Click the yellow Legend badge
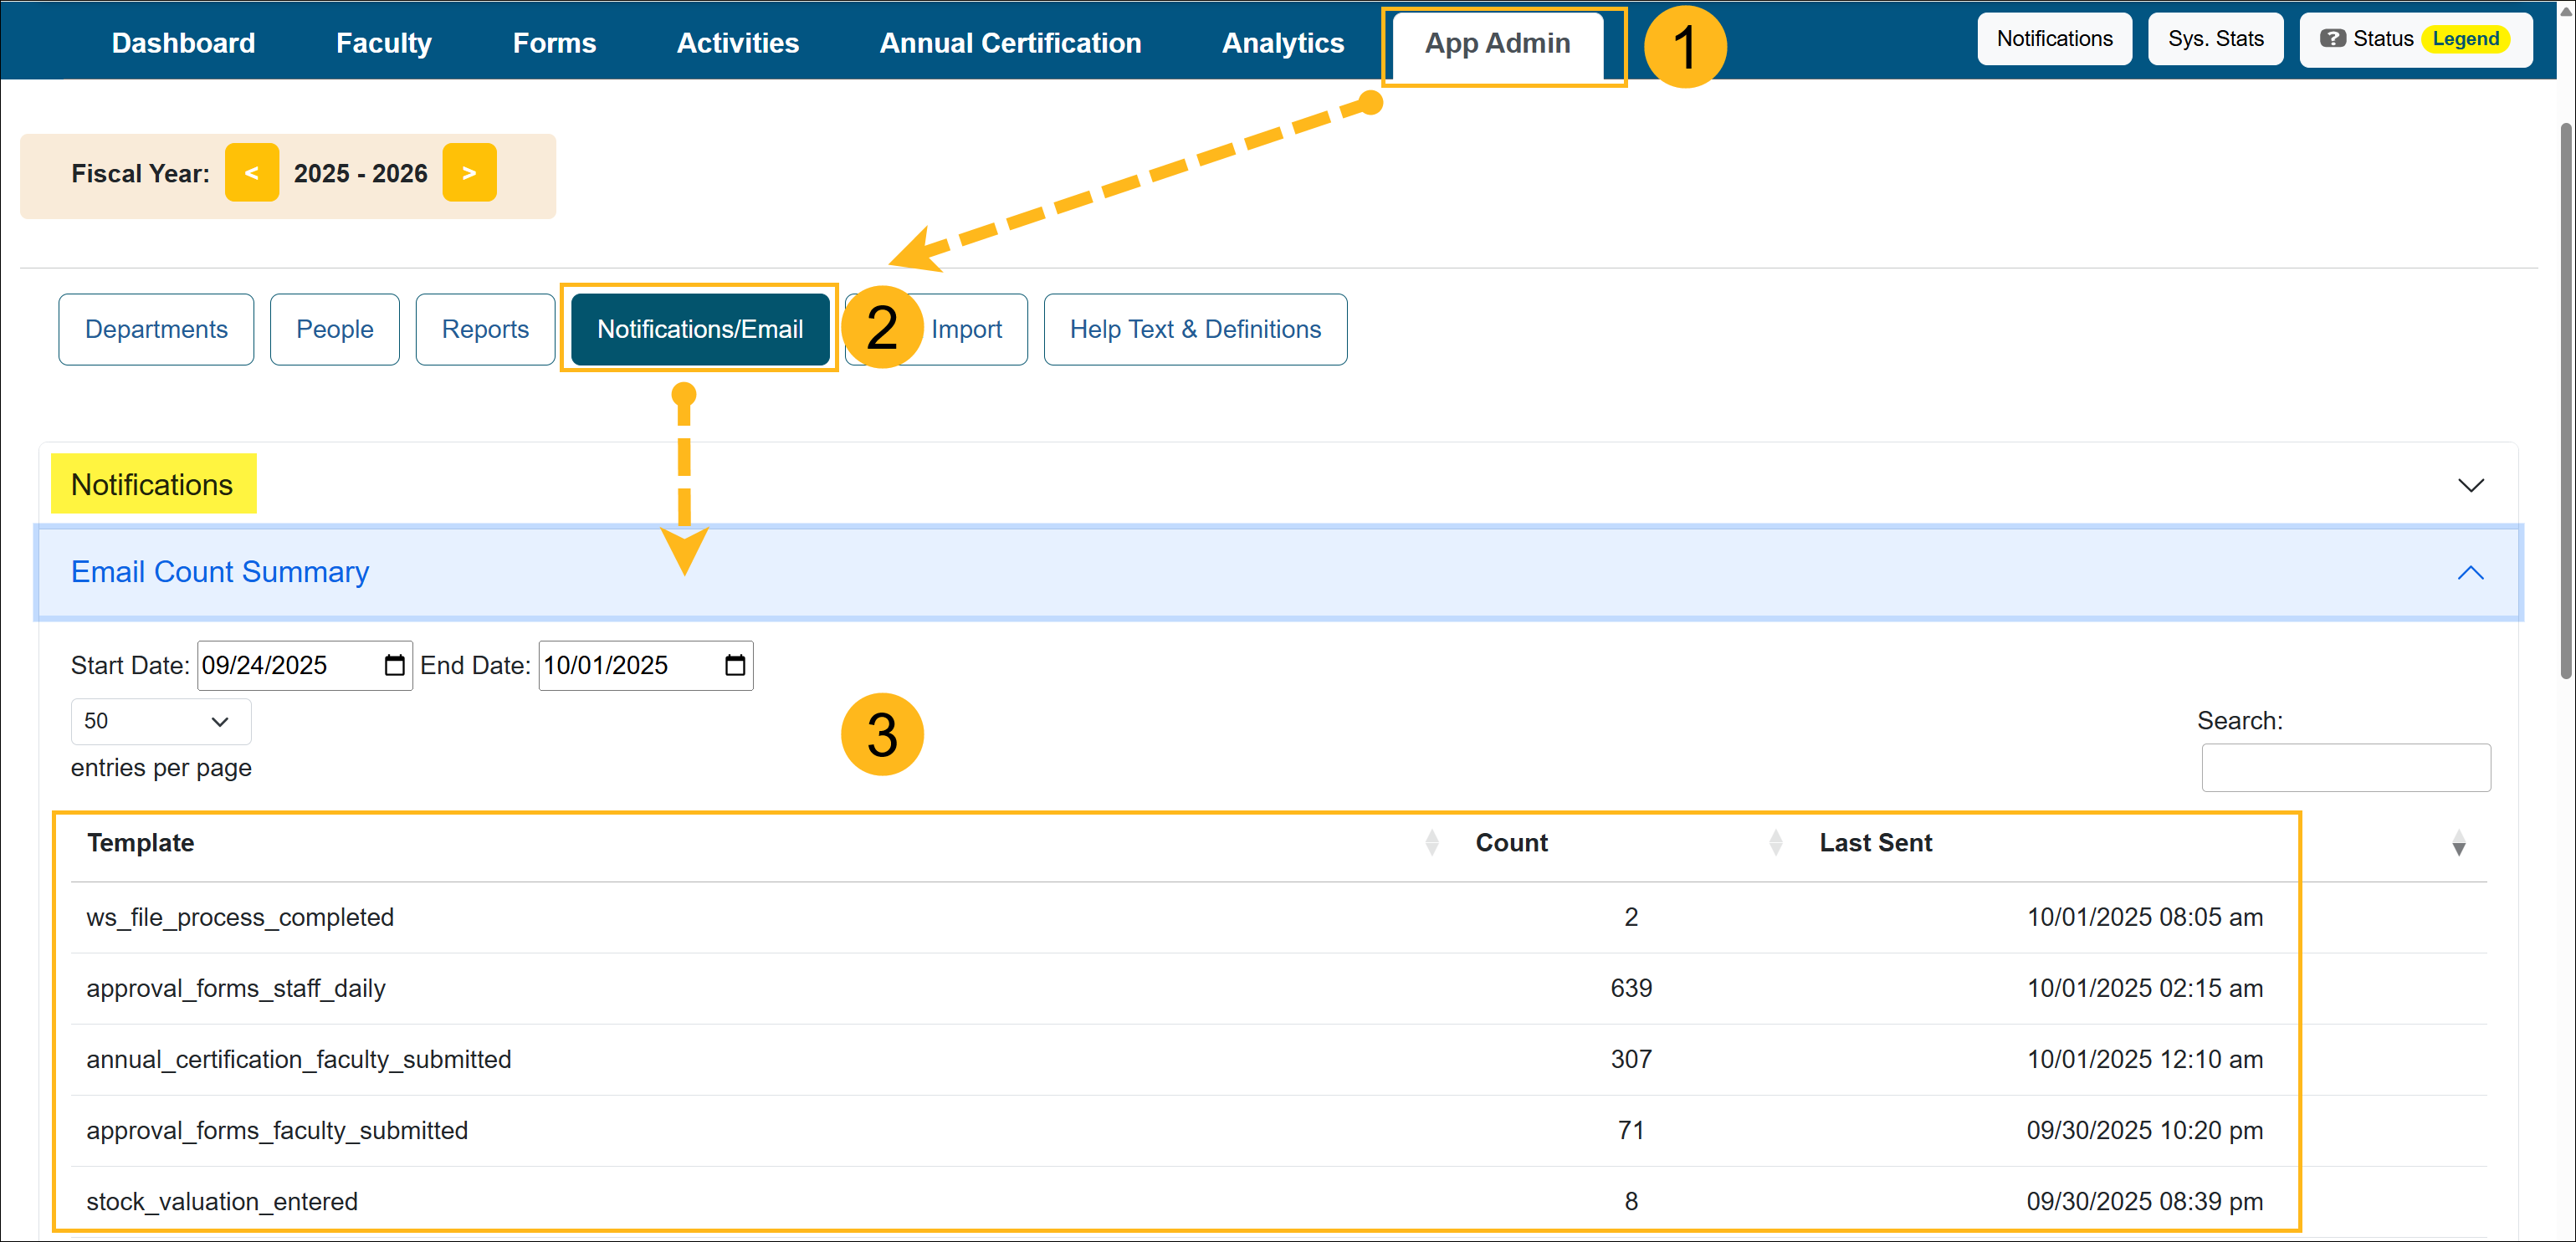This screenshot has height=1242, width=2576. 2465,39
